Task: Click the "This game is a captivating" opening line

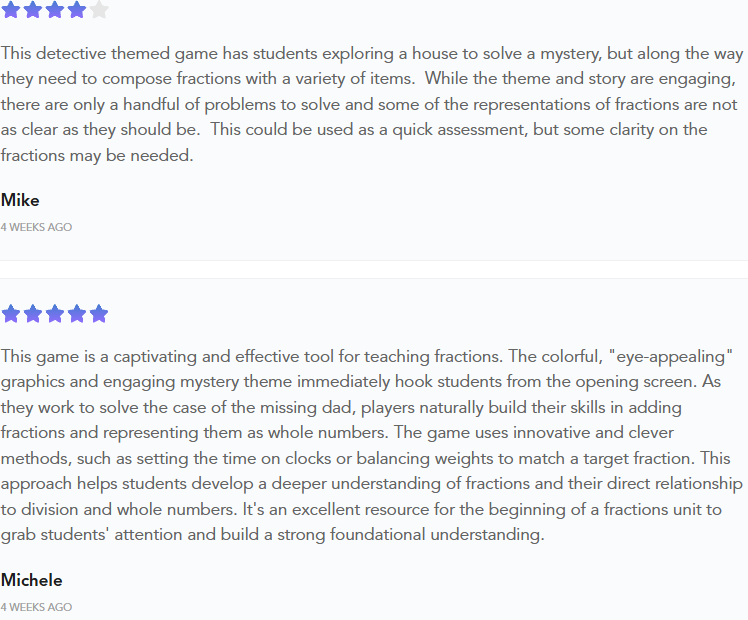Action: 100,357
